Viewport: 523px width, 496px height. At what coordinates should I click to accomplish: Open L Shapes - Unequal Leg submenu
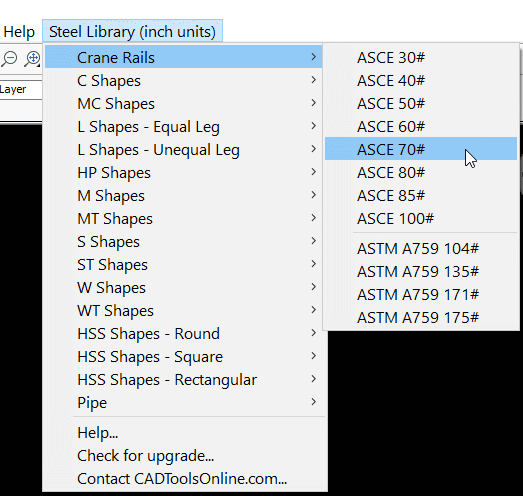click(183, 149)
